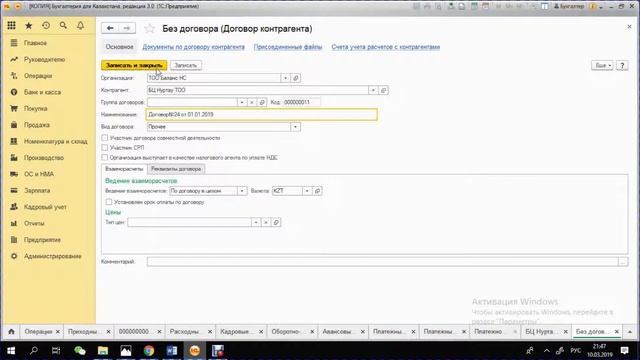Open the Продажа section
This screenshot has height=360, width=640.
pos(36,125)
